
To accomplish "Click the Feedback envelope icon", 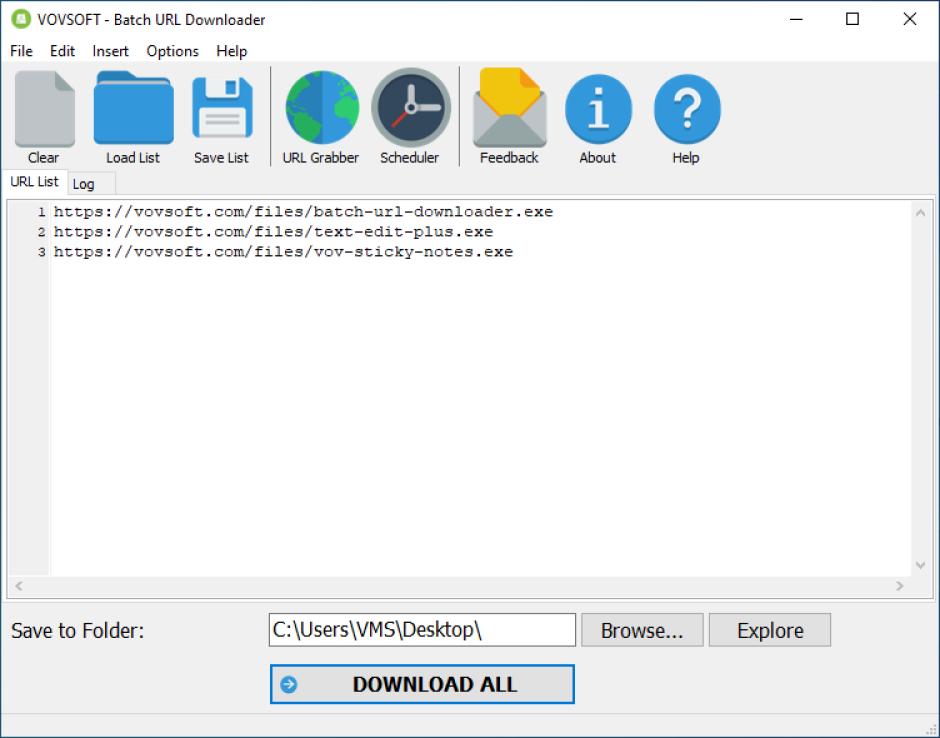I will click(x=509, y=107).
